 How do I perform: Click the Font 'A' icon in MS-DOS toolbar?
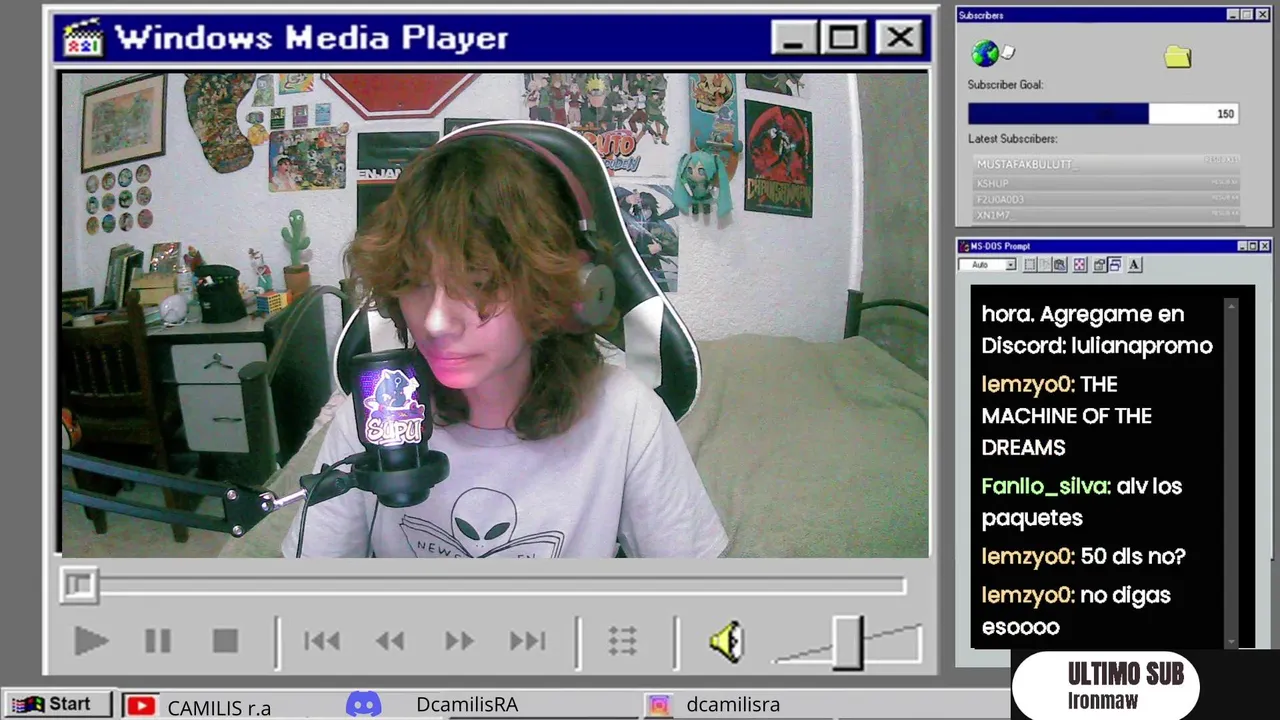pos(1134,265)
